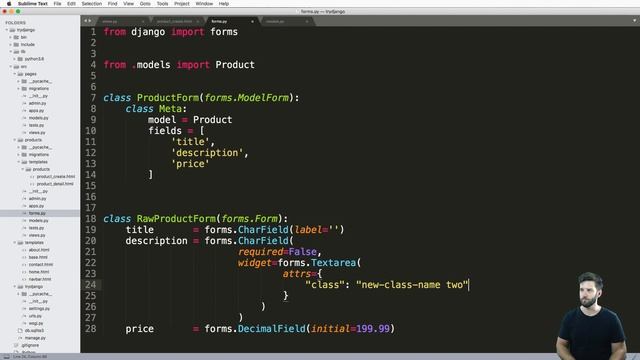
Task: Open .gitignore from the sidebar
Action: [30, 346]
